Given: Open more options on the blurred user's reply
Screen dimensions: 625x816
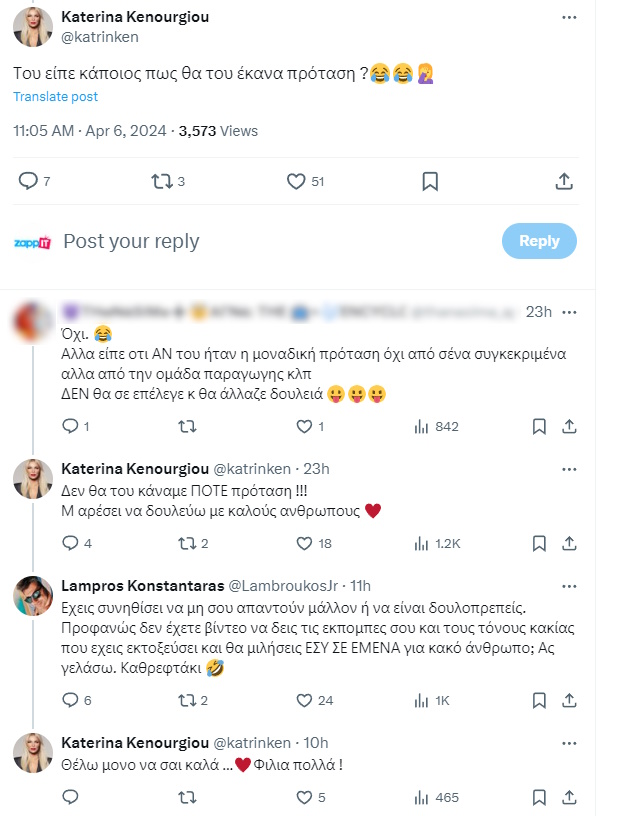Looking at the screenshot, I should pos(569,311).
